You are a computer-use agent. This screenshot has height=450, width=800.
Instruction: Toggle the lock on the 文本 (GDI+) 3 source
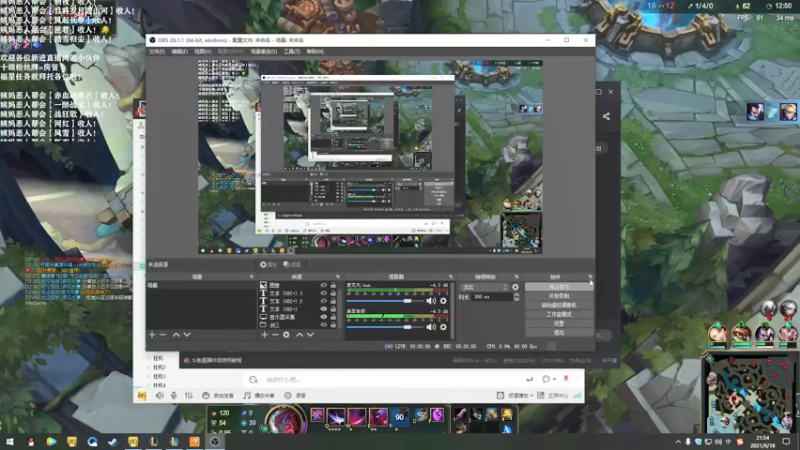[333, 293]
